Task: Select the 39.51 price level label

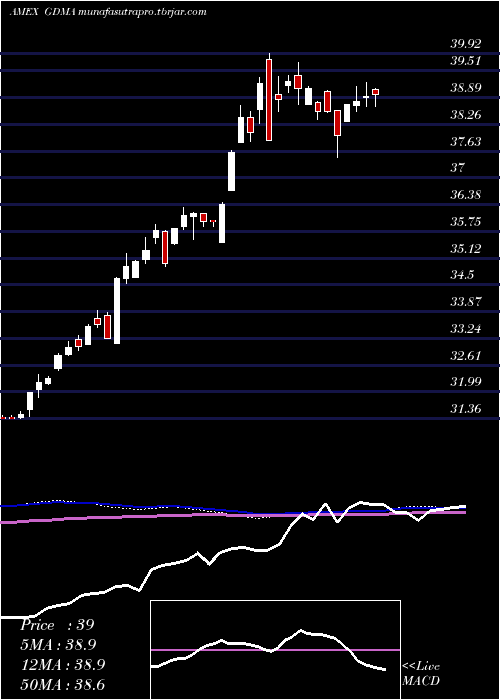Action: coord(465,61)
